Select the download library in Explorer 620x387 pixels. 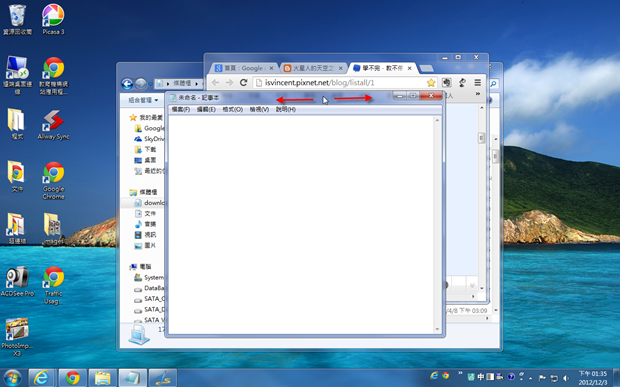(149, 203)
